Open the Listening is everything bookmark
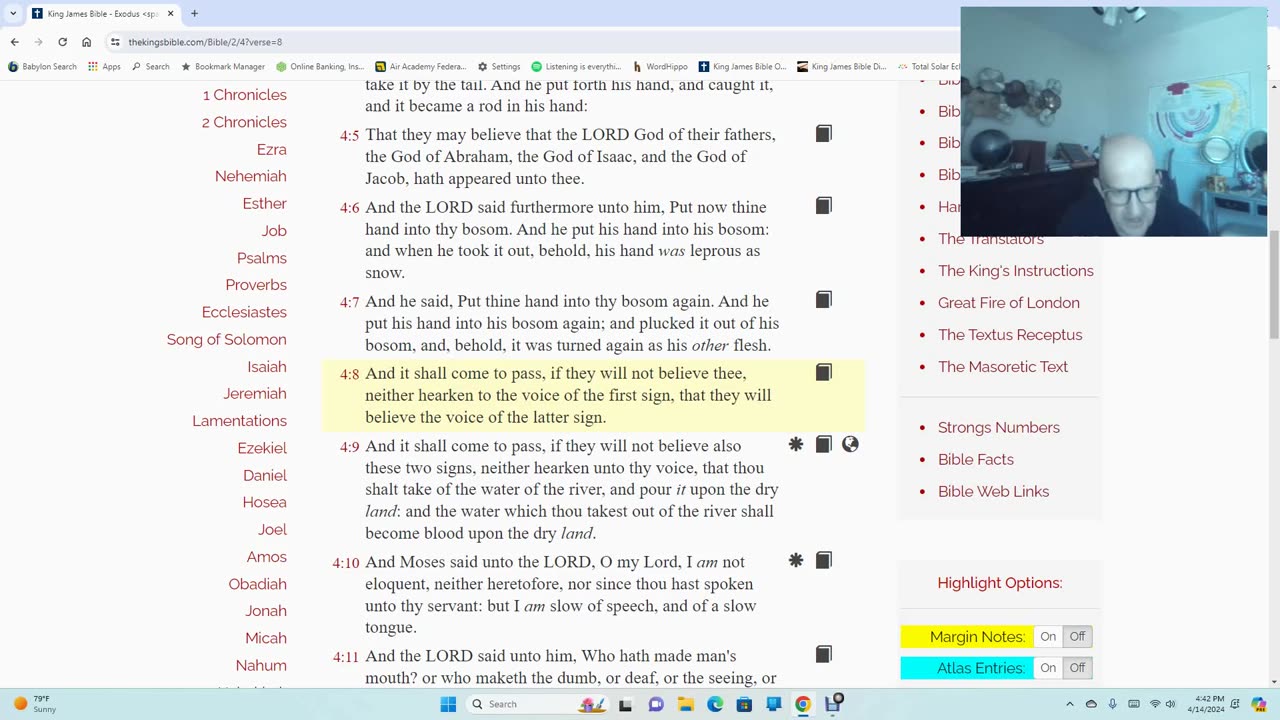Image resolution: width=1280 pixels, height=720 pixels. point(575,67)
